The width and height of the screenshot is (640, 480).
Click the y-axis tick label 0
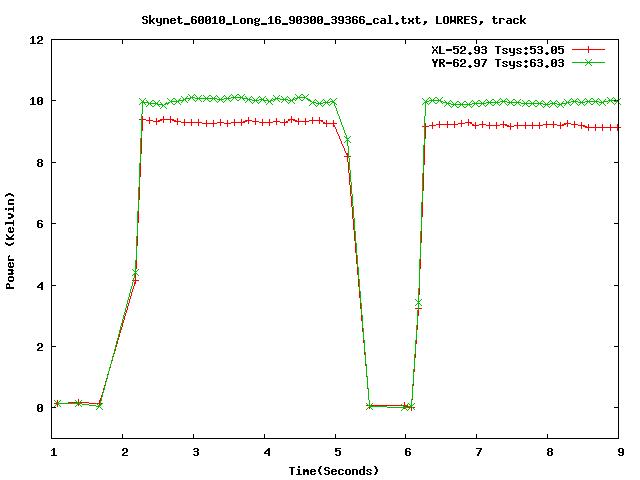40,408
